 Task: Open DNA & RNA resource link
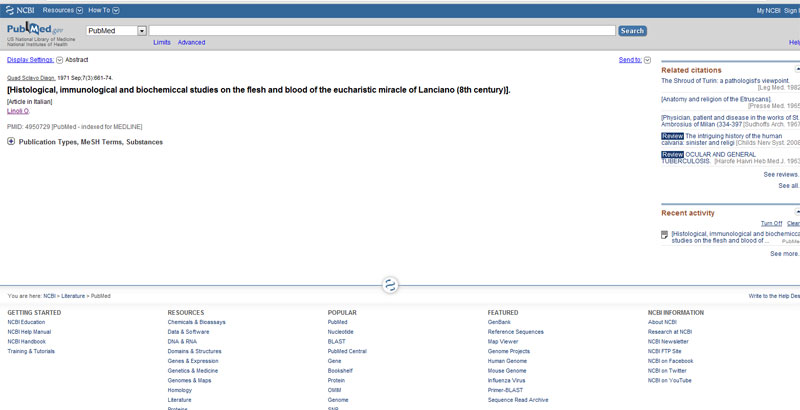click(182, 342)
